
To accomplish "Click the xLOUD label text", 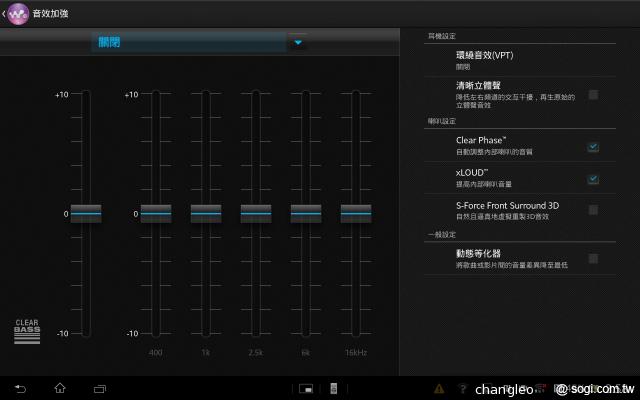I will 471,173.
